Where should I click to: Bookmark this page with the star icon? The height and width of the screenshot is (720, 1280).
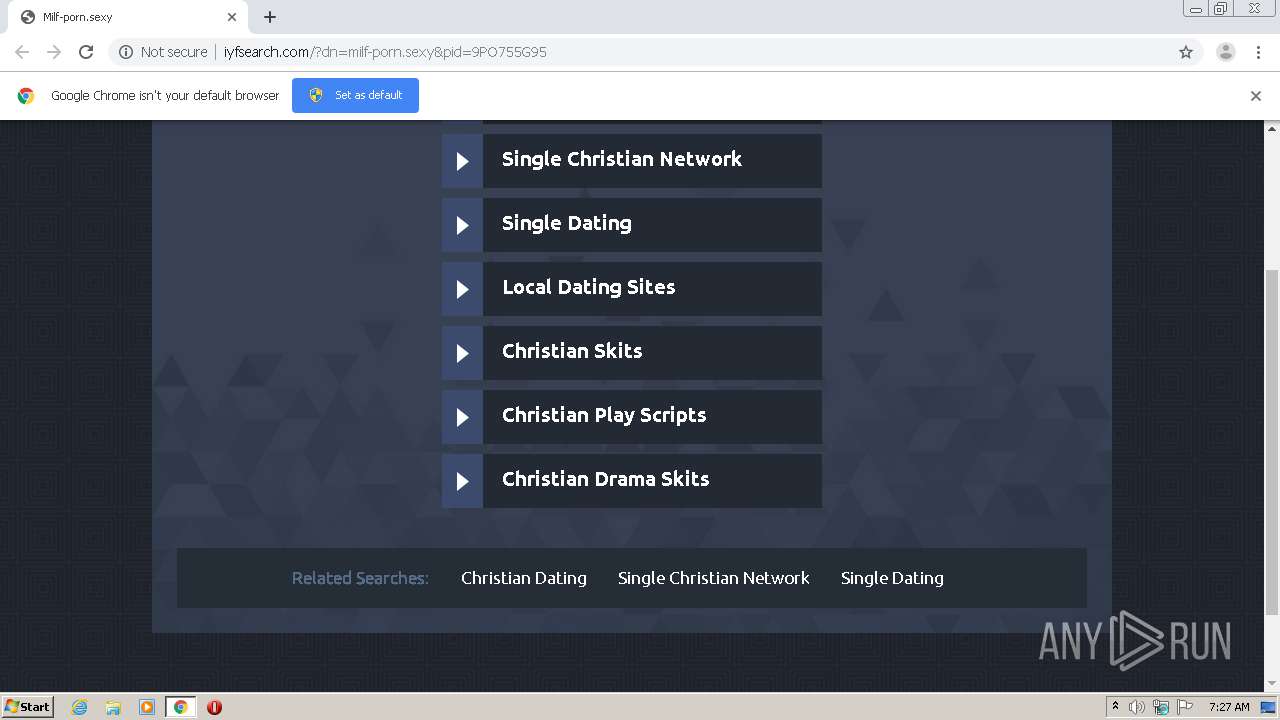click(x=1186, y=52)
